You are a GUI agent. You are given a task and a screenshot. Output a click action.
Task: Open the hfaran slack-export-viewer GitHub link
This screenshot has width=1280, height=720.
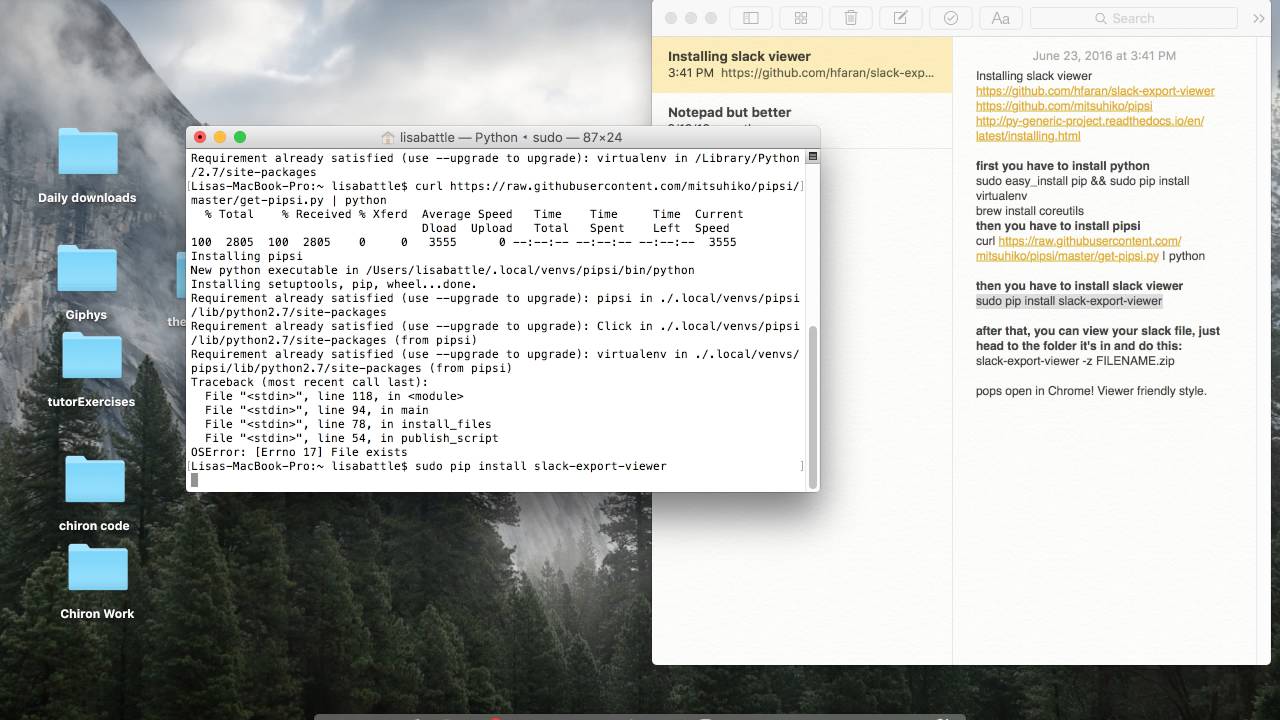(x=1095, y=91)
